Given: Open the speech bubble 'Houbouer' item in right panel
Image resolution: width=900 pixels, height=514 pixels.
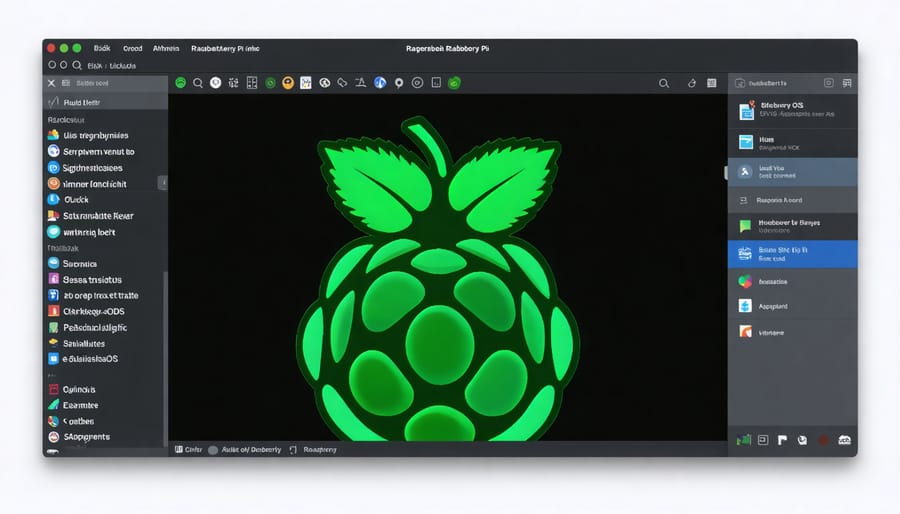Looking at the screenshot, I should click(x=793, y=226).
